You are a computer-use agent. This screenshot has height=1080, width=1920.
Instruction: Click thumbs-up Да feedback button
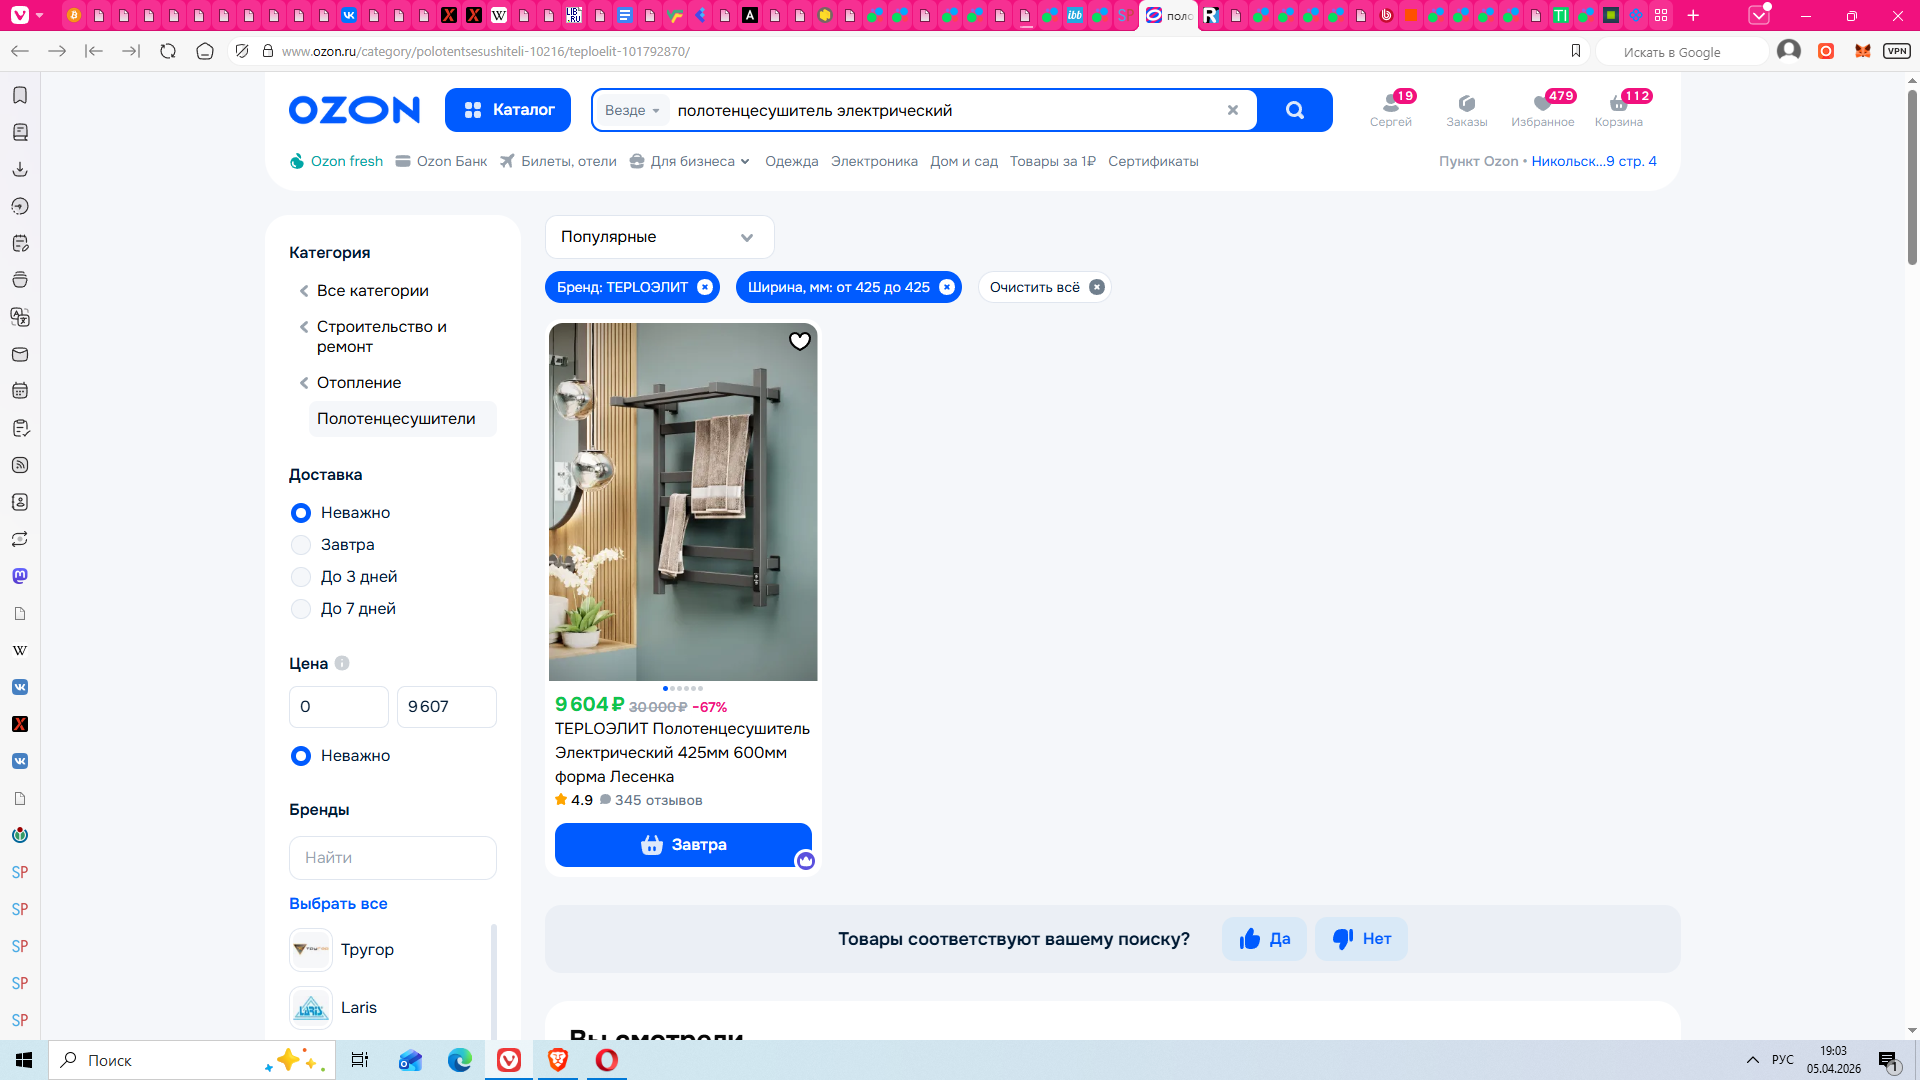[x=1264, y=939]
